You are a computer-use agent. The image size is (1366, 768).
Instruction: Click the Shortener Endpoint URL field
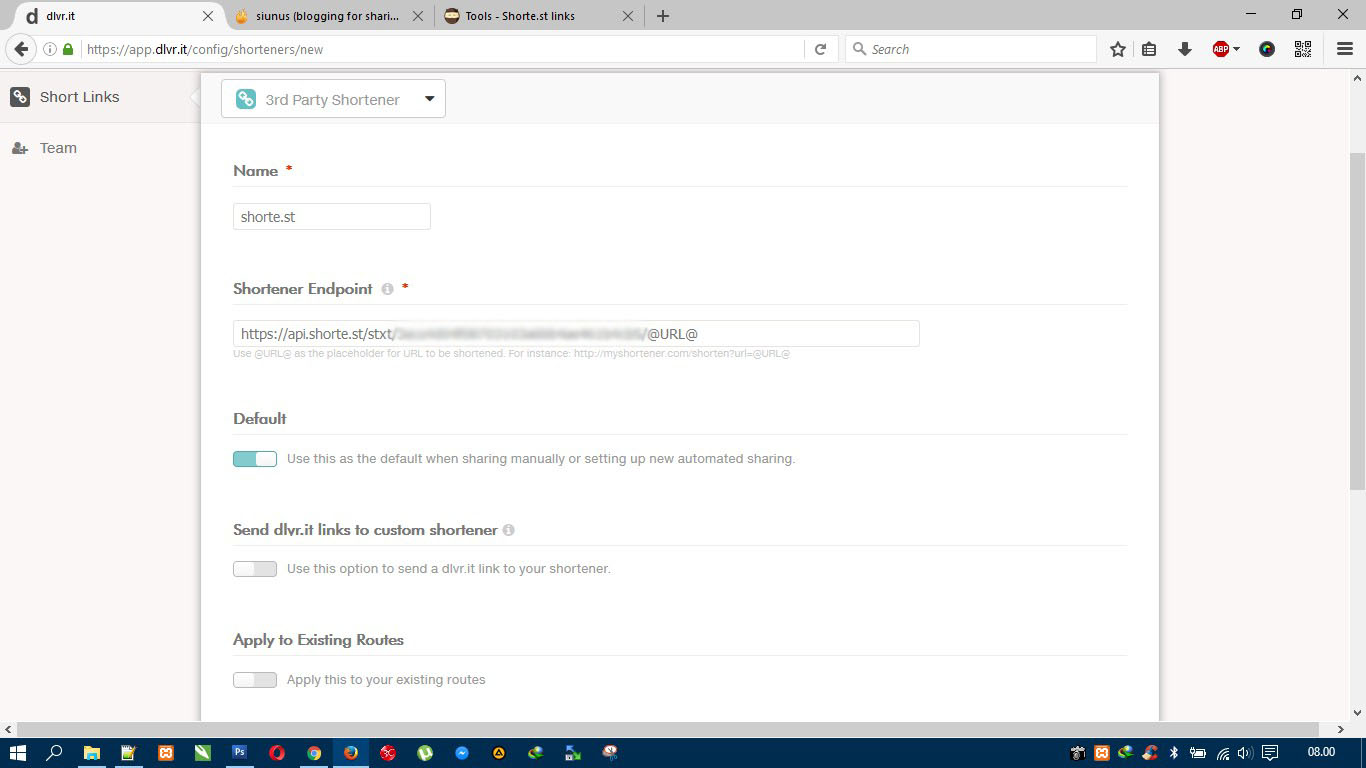click(x=576, y=334)
